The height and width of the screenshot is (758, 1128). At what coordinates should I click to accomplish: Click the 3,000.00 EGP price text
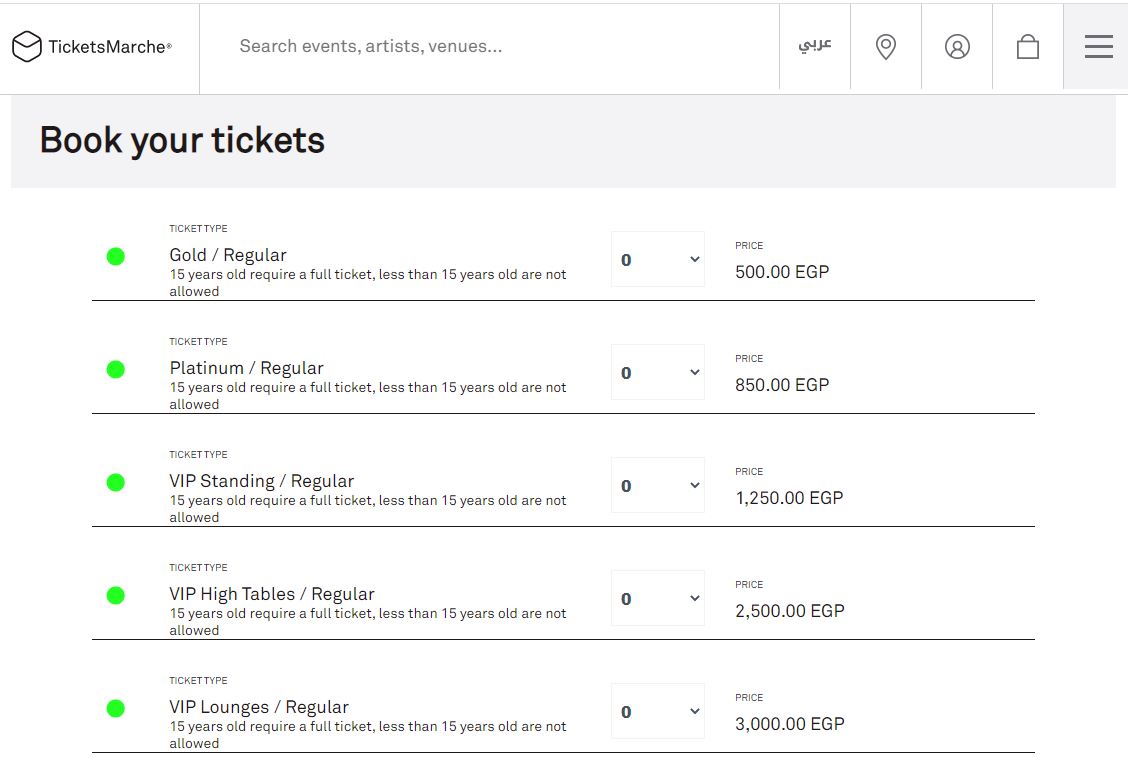789,724
